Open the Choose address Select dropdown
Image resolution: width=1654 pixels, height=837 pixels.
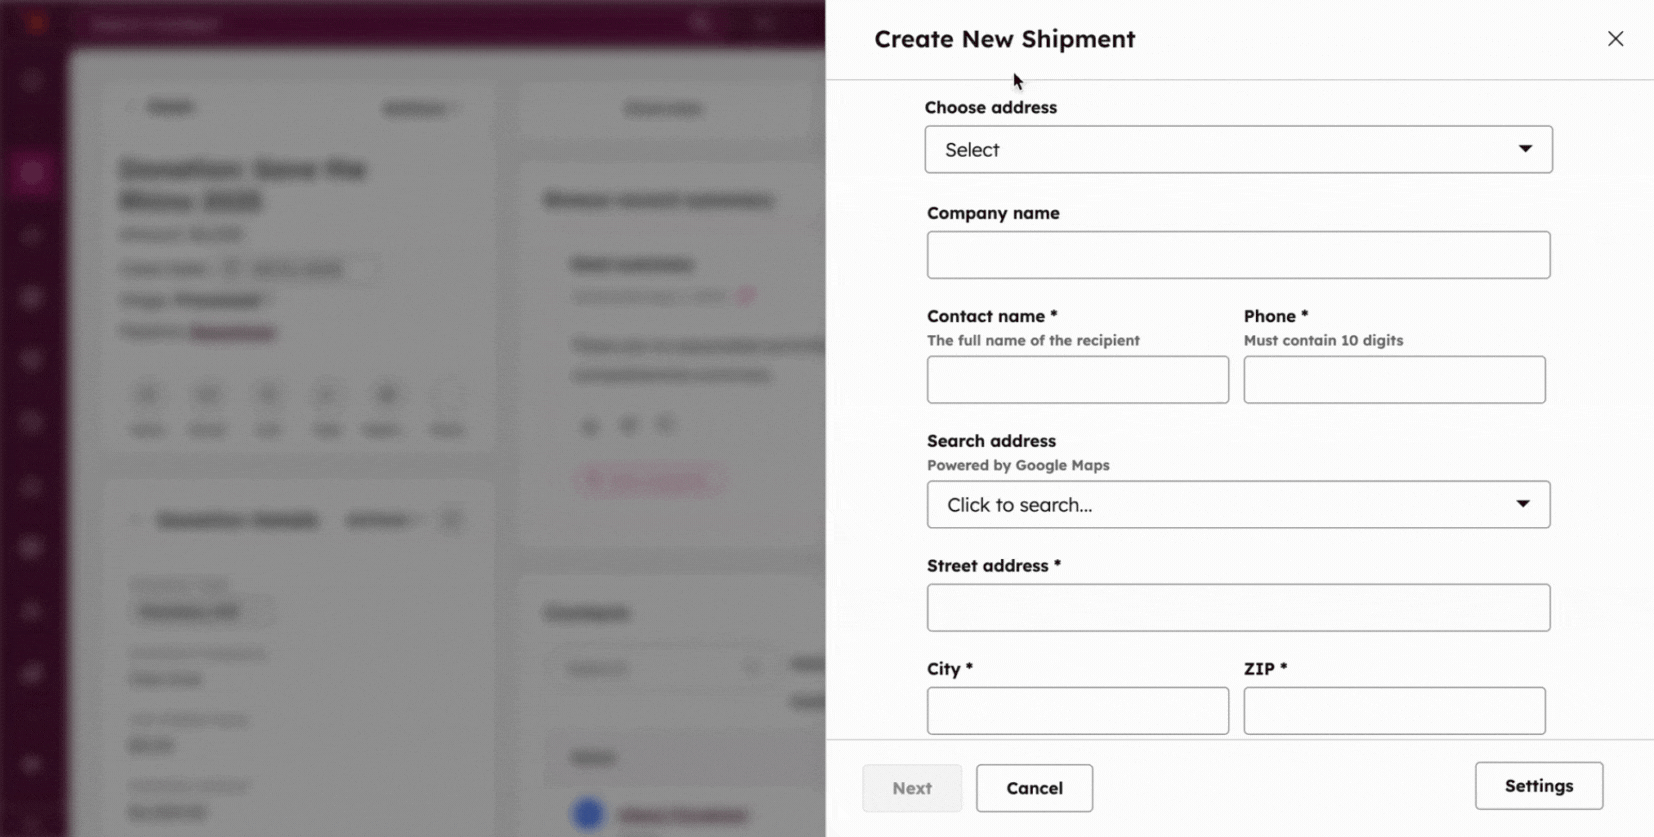pos(1237,149)
